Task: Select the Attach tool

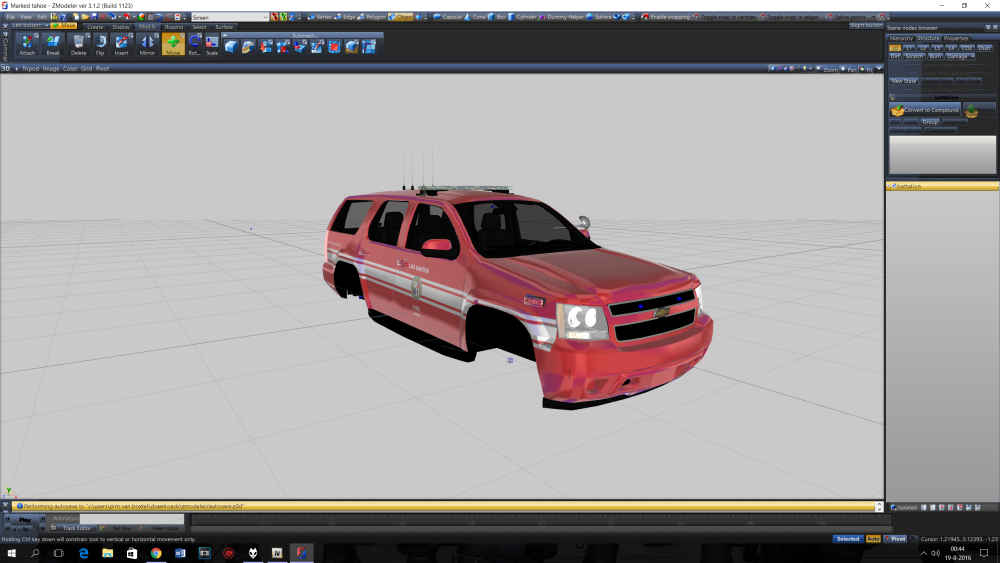Action: coord(27,43)
